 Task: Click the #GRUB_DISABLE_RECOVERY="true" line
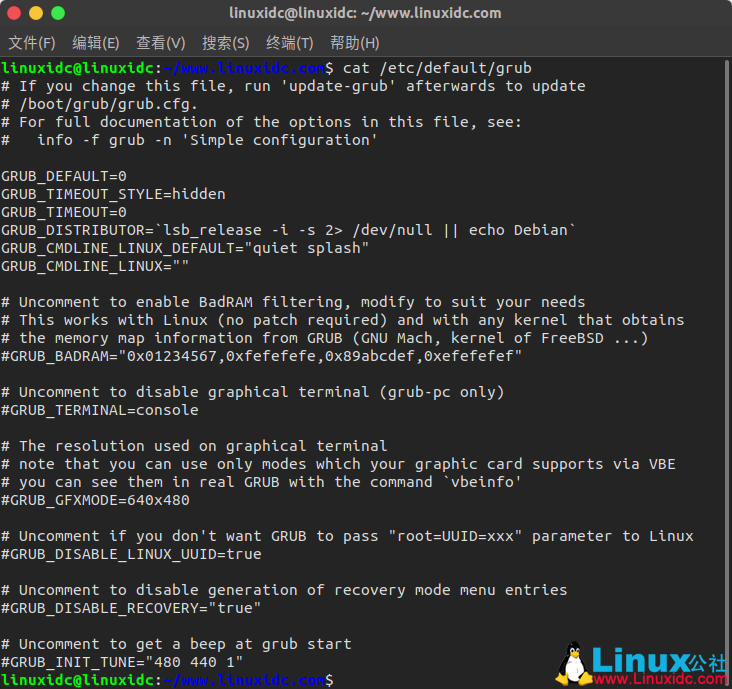(x=131, y=608)
